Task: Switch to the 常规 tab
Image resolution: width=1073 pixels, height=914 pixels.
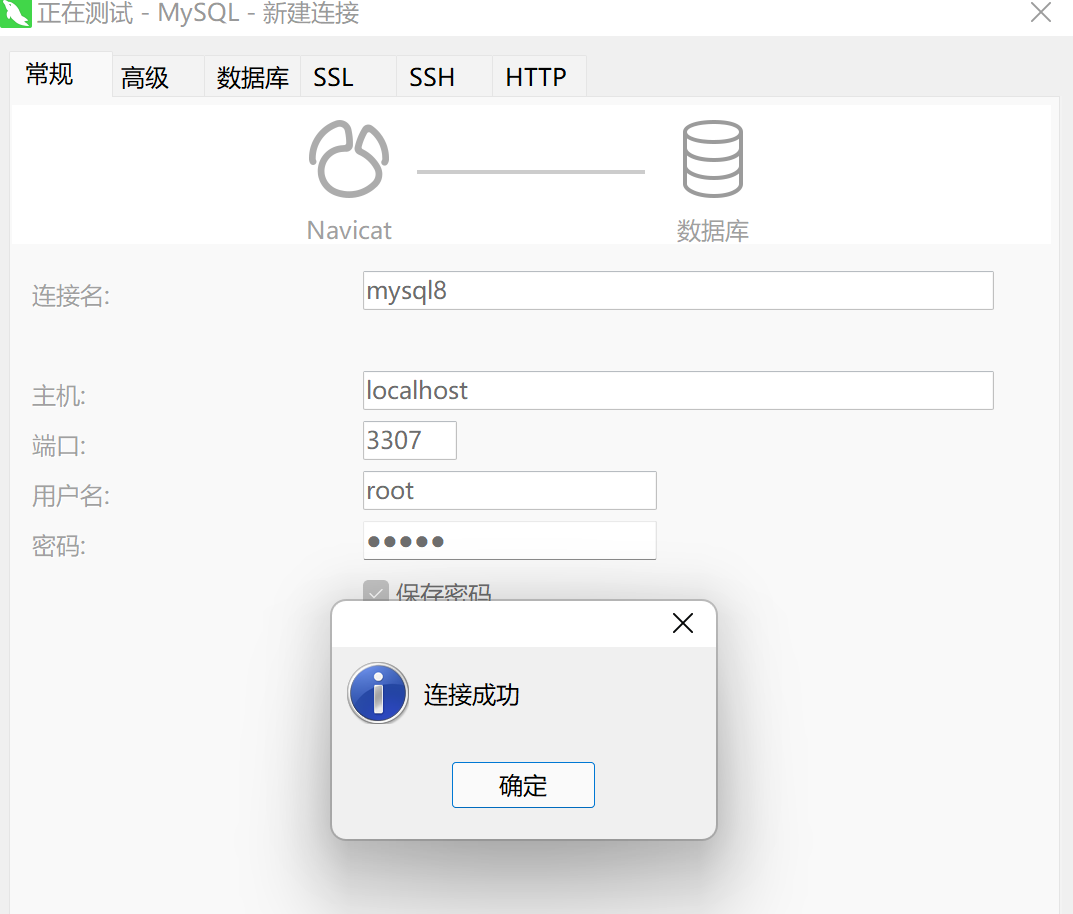Action: click(x=61, y=75)
